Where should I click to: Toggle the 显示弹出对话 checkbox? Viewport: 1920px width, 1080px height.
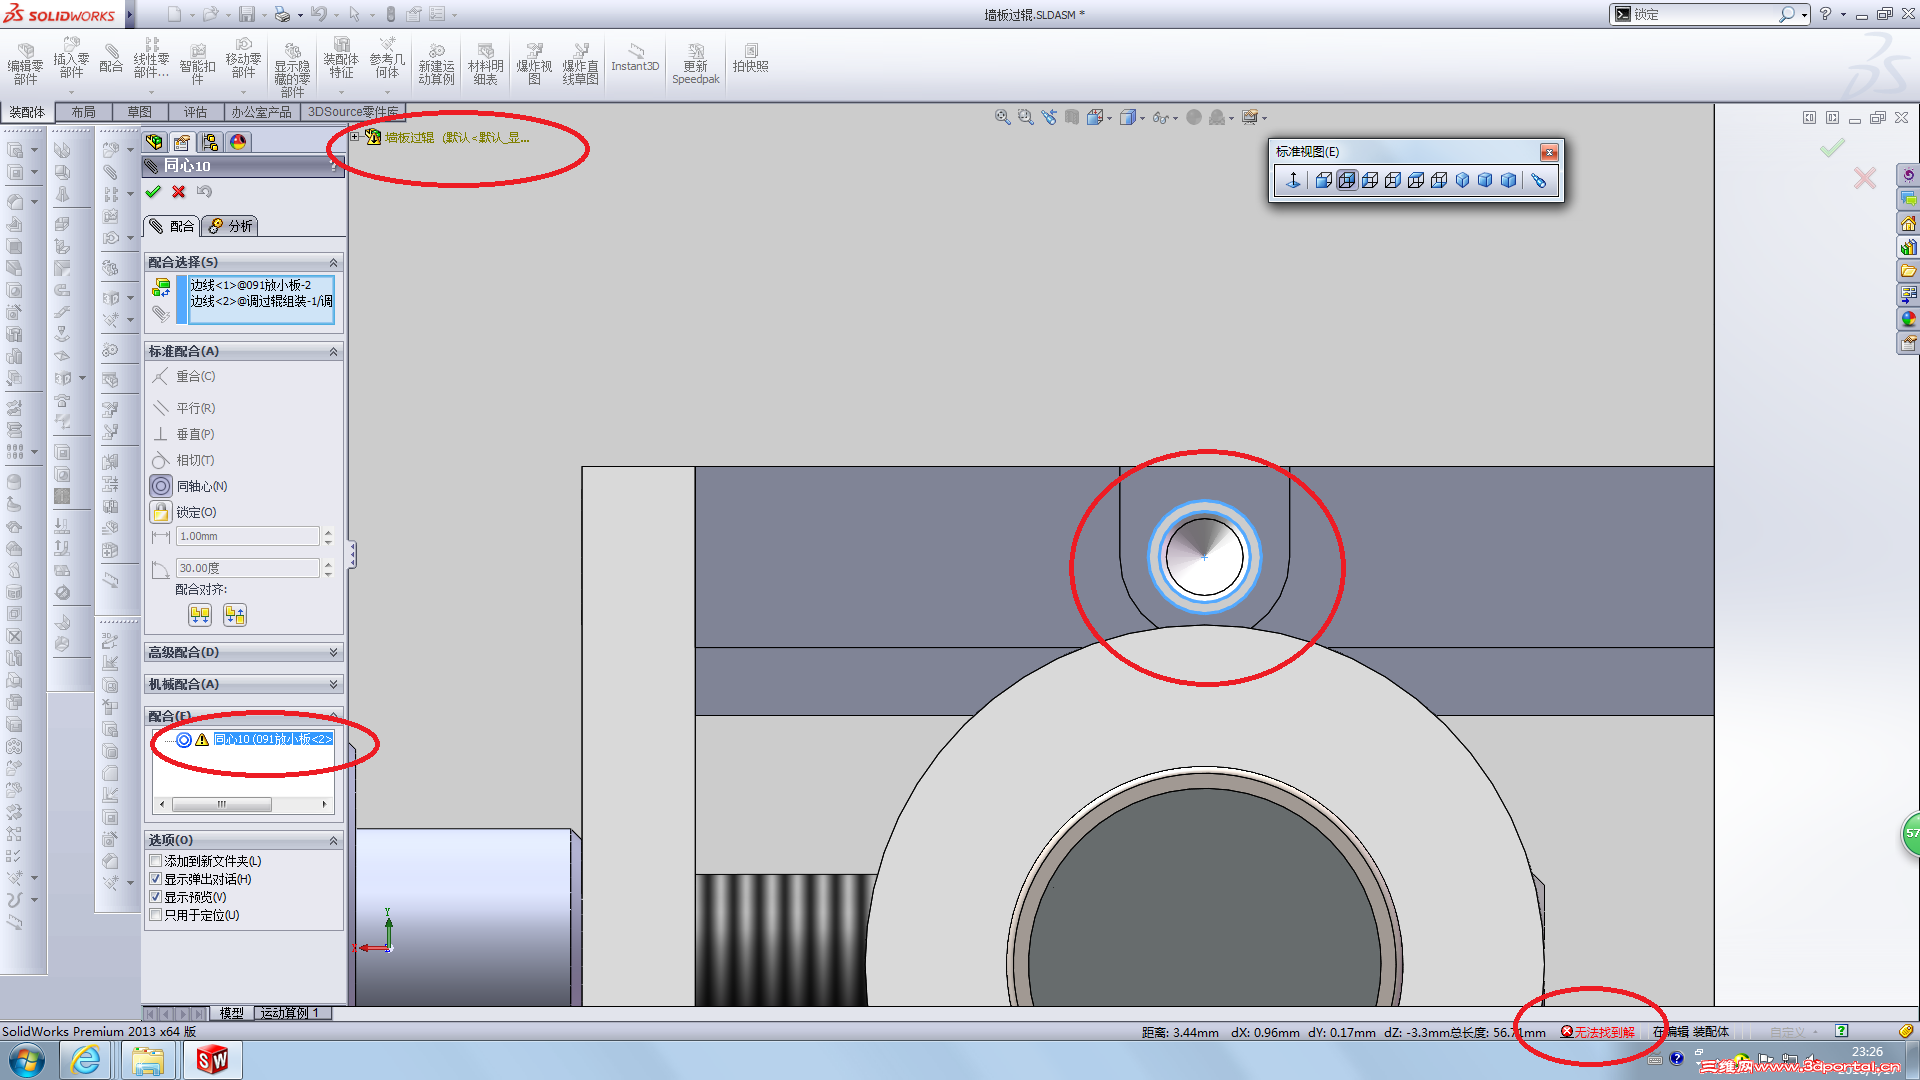pyautogui.click(x=155, y=879)
